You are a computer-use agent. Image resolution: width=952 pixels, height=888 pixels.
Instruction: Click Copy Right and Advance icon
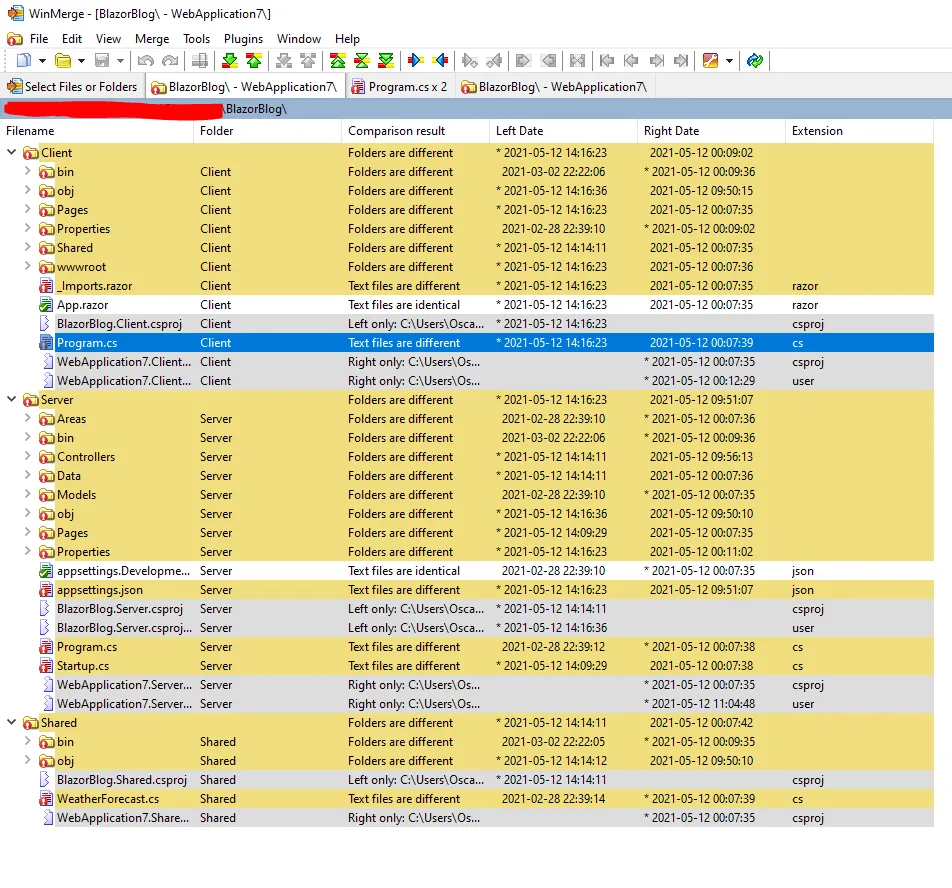point(469,60)
